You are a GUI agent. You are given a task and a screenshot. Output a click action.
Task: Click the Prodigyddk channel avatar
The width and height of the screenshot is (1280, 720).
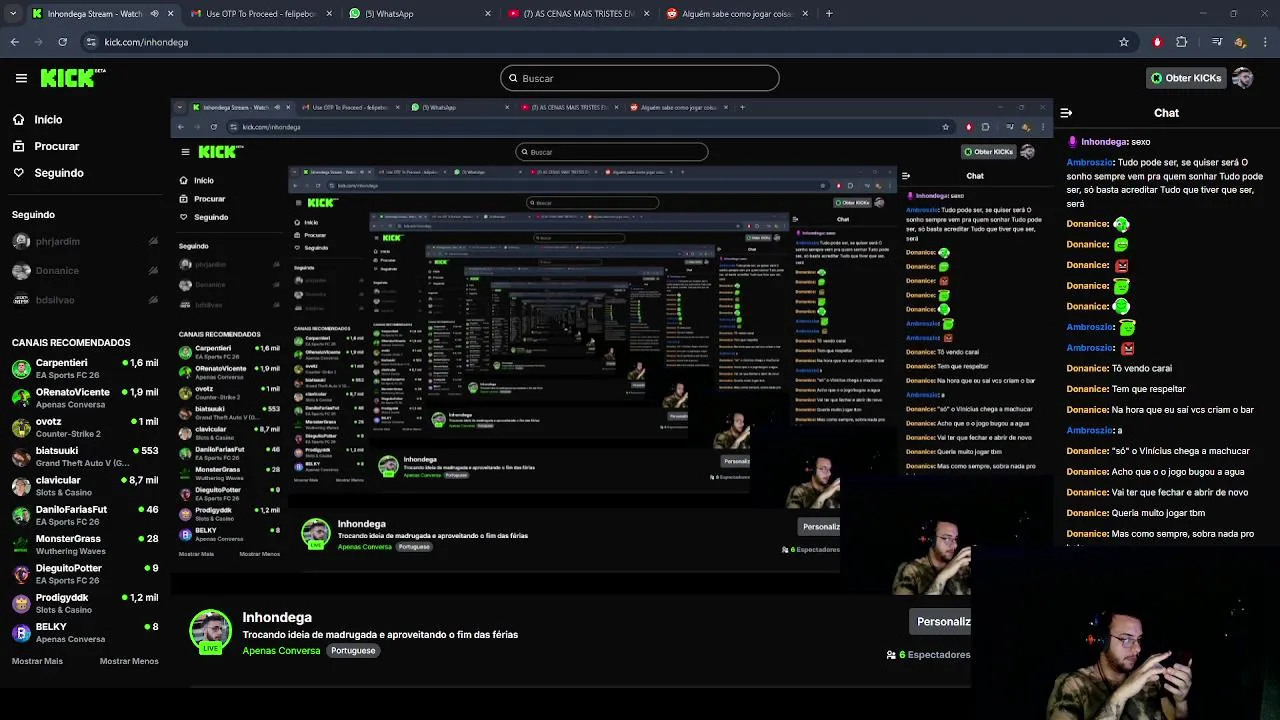coord(21,604)
